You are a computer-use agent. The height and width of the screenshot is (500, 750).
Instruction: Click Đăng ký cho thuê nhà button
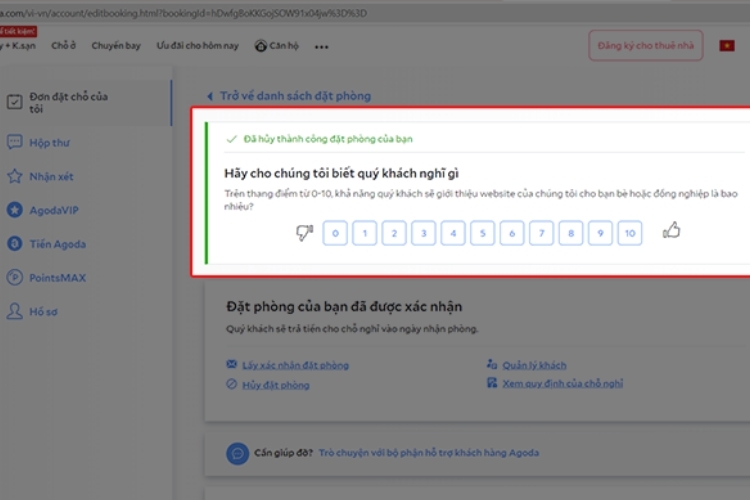pyautogui.click(x=646, y=45)
